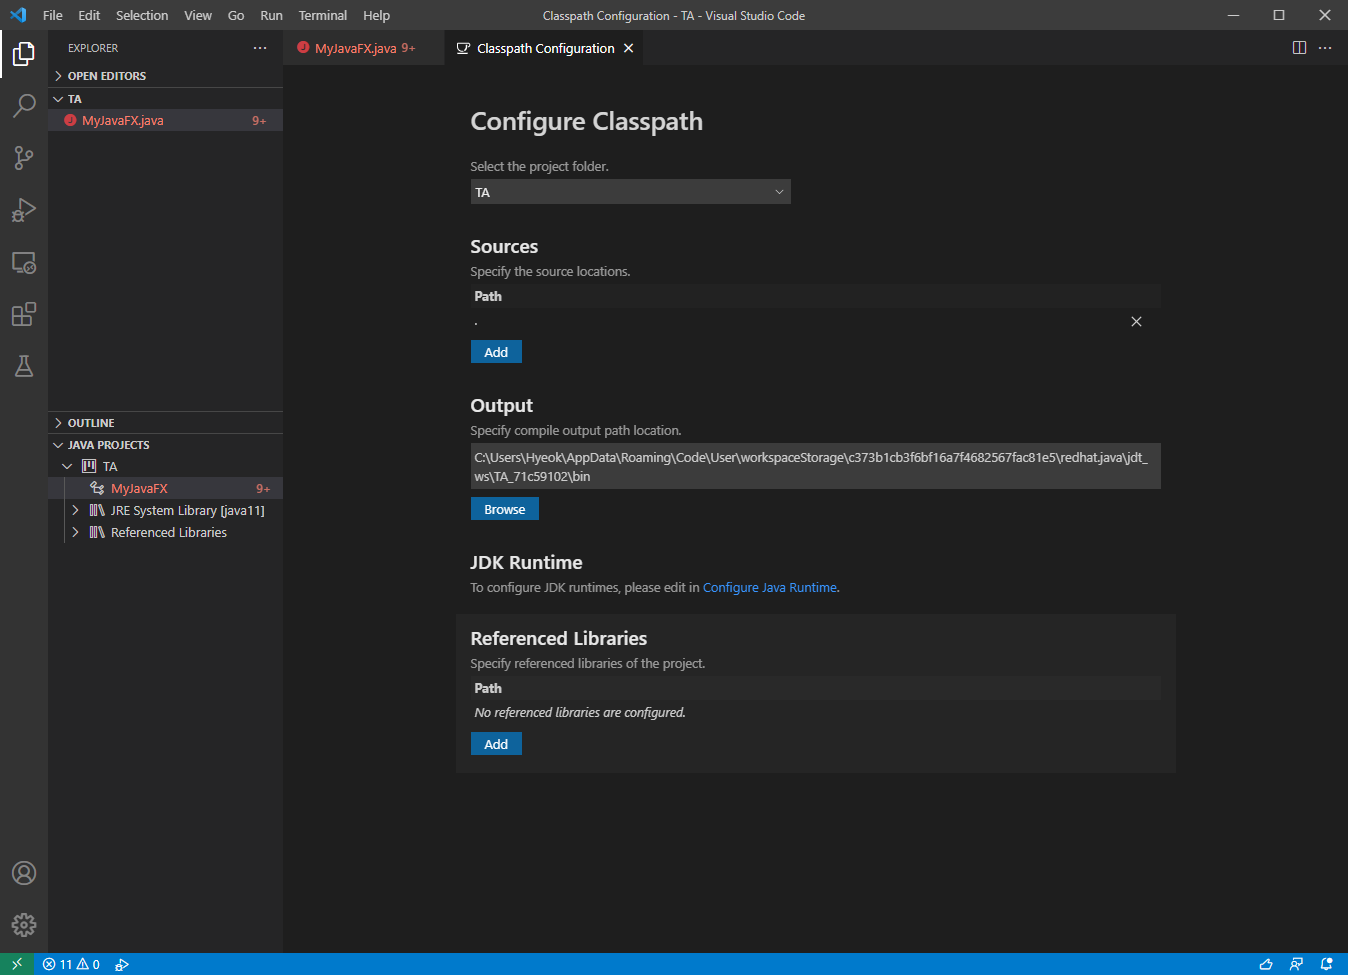Screen dimensions: 1348x975
Task: Expand Referenced Libraries in Java Projects
Action: (x=75, y=533)
